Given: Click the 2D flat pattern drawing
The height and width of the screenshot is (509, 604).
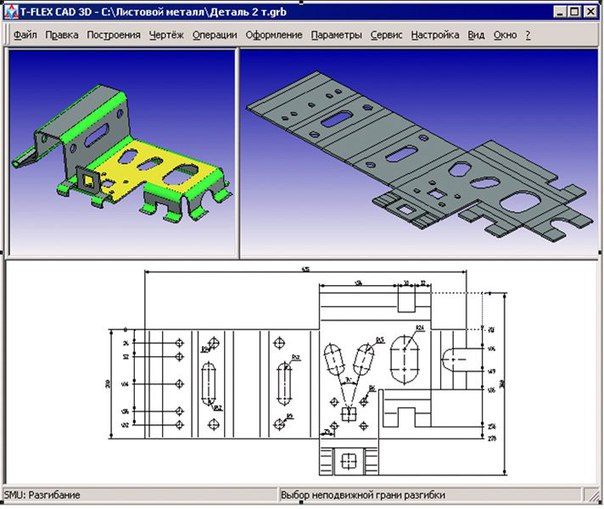Looking at the screenshot, I should coord(307,372).
